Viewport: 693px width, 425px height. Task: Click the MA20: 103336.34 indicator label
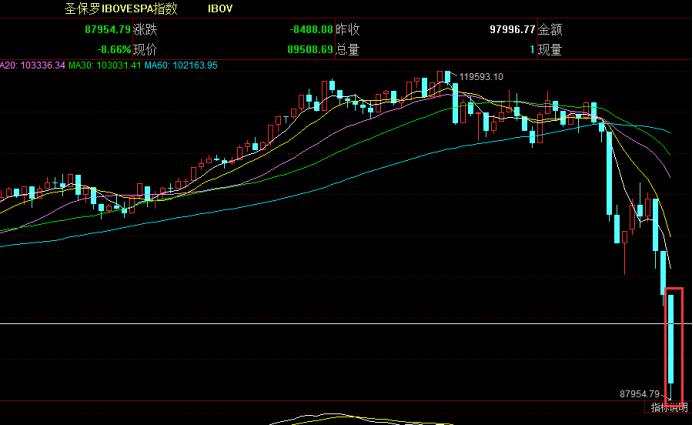pos(32,65)
